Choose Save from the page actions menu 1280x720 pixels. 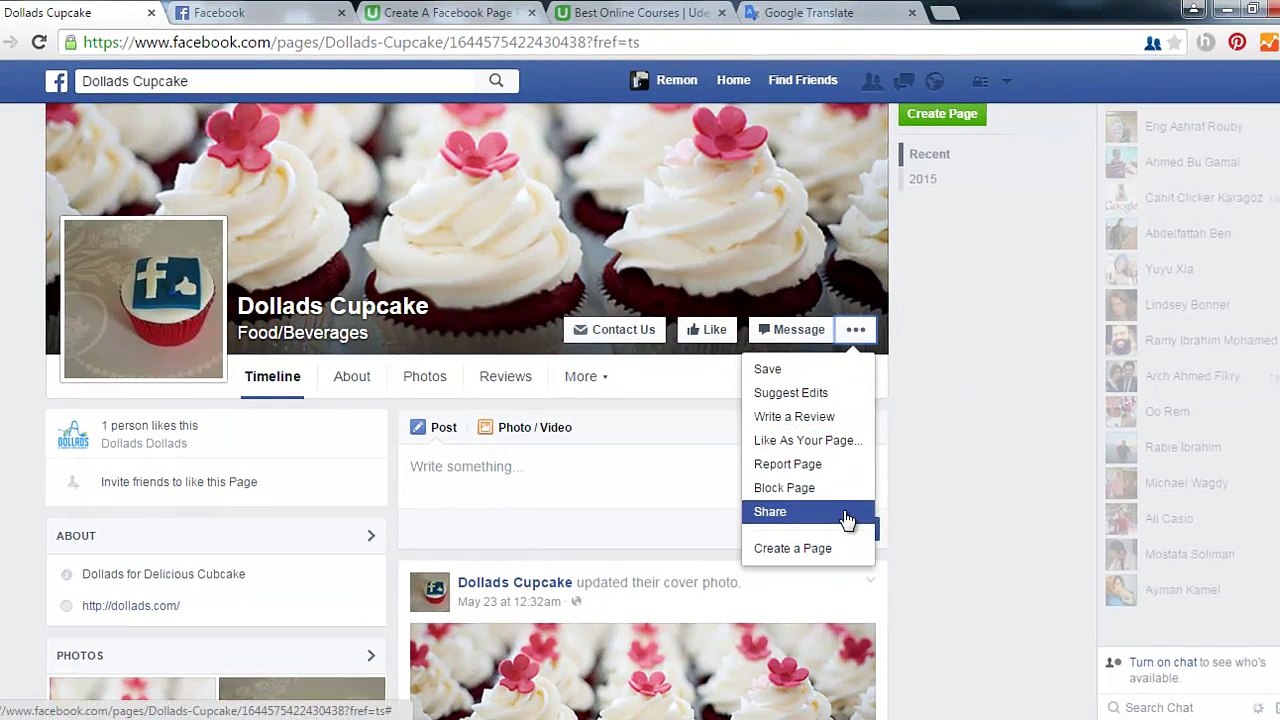[808, 369]
